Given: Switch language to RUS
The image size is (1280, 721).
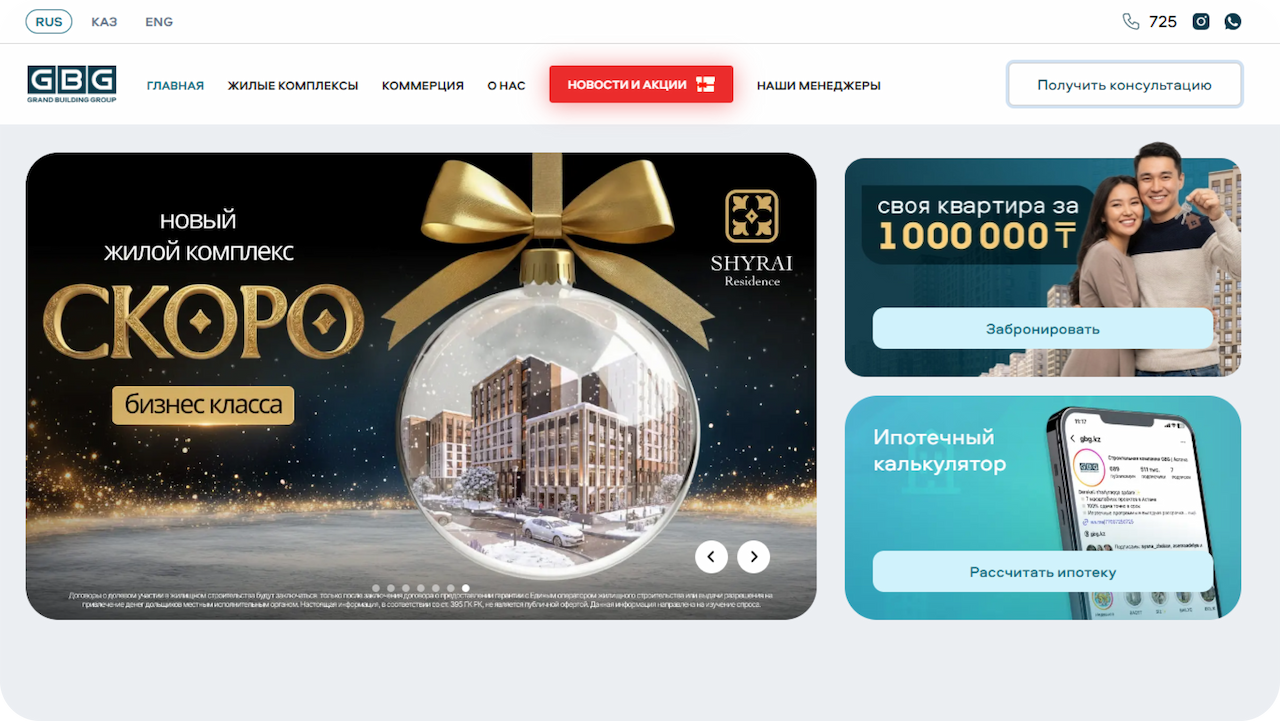Looking at the screenshot, I should pos(49,22).
